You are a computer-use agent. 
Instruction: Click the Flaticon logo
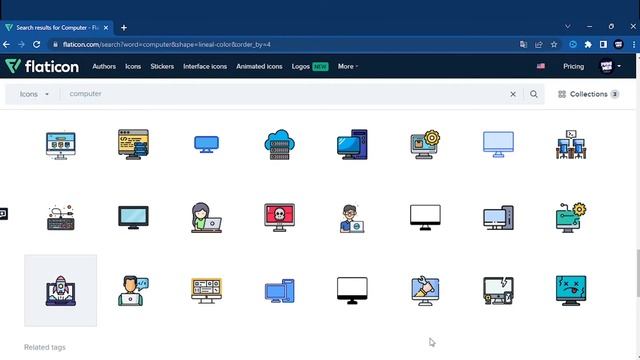42,66
